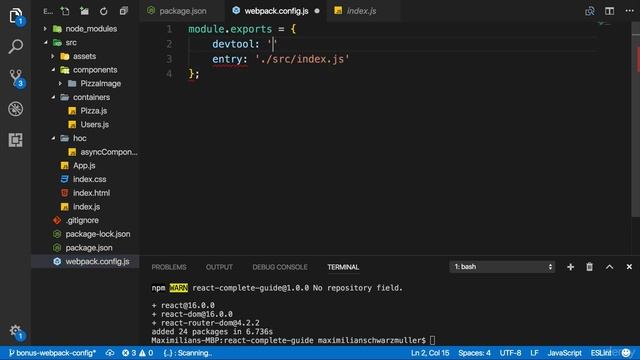Click the Ln 2, Col 15 indicator
Image resolution: width=640 pixels, height=360 pixels.
coord(430,353)
